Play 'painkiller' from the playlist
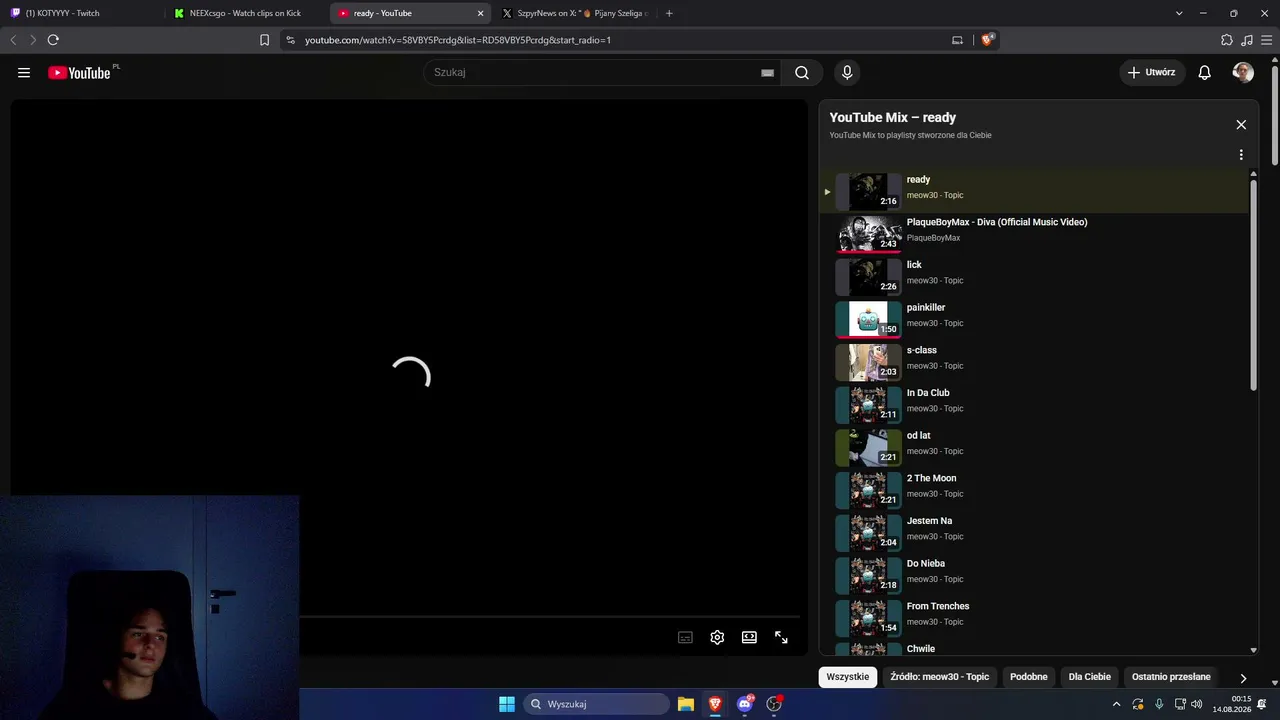The image size is (1280, 720). coord(1035,320)
